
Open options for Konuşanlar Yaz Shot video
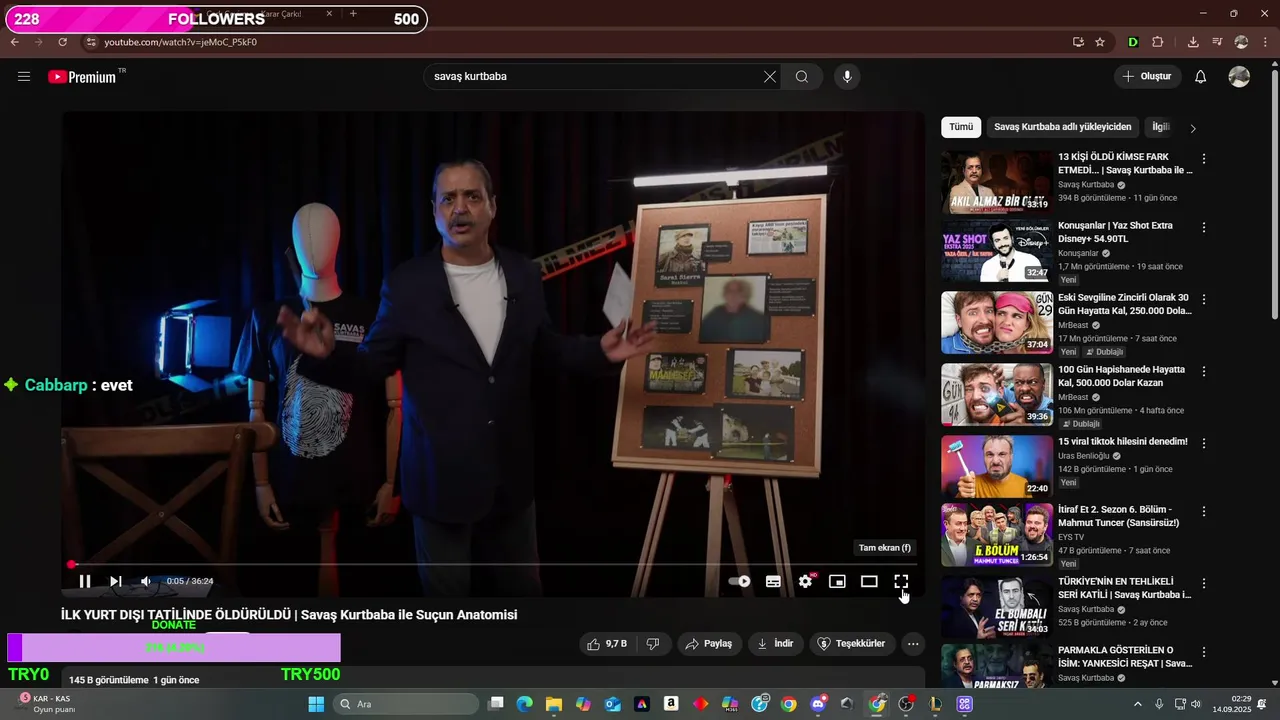pyautogui.click(x=1204, y=228)
